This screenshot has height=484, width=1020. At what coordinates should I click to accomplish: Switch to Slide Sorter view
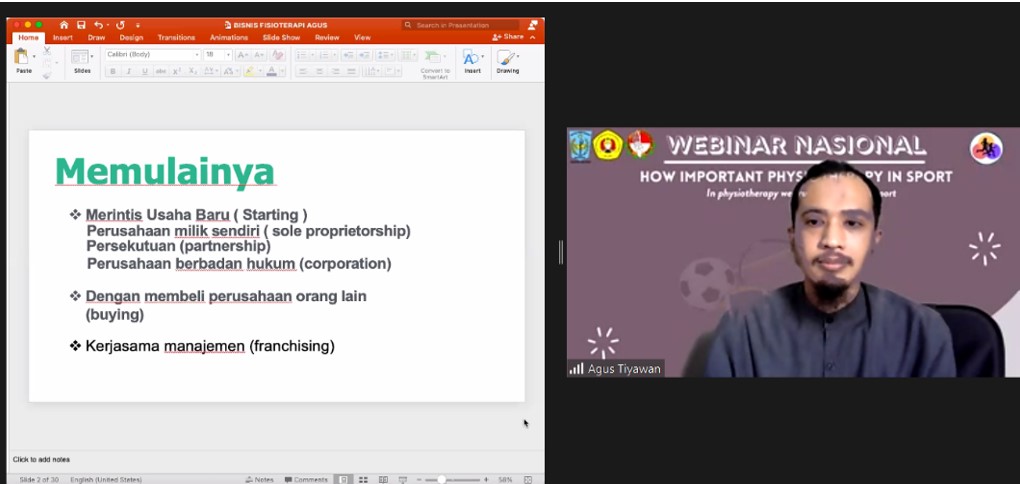pyautogui.click(x=364, y=479)
